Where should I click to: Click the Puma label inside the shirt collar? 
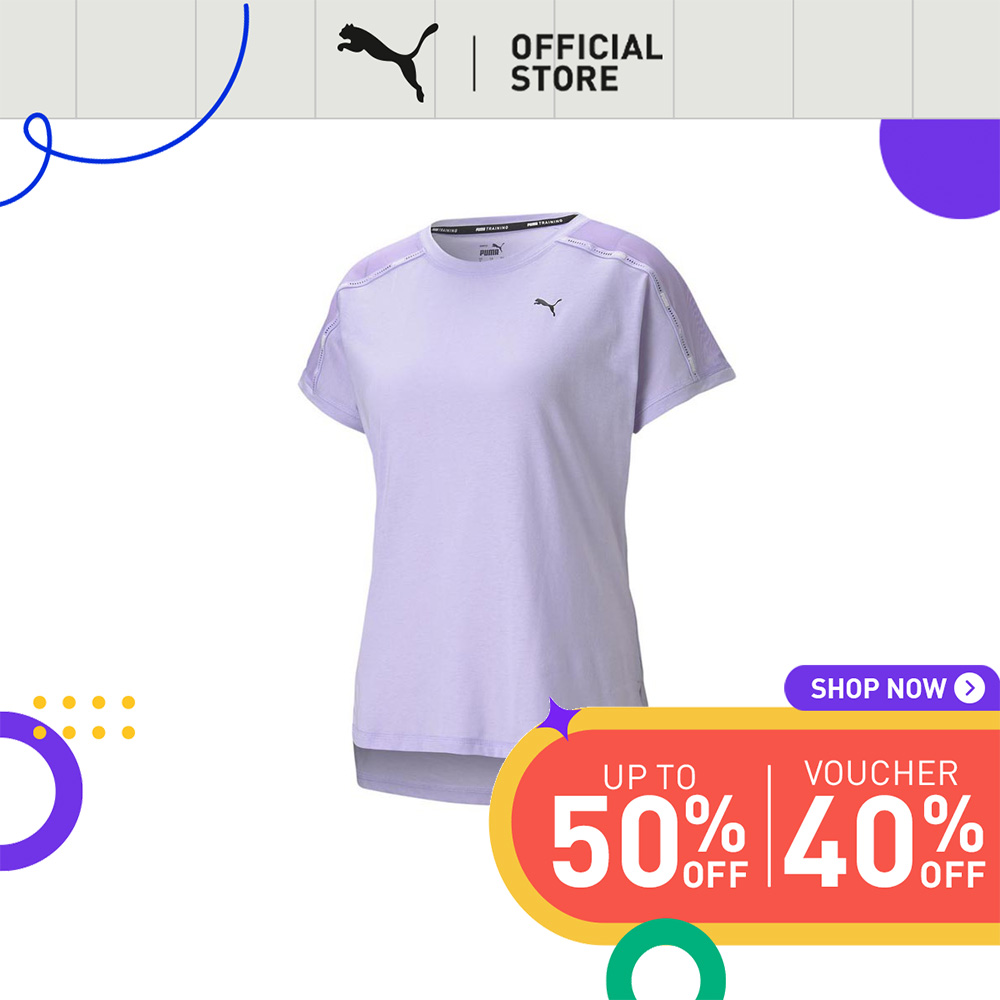tap(490, 251)
